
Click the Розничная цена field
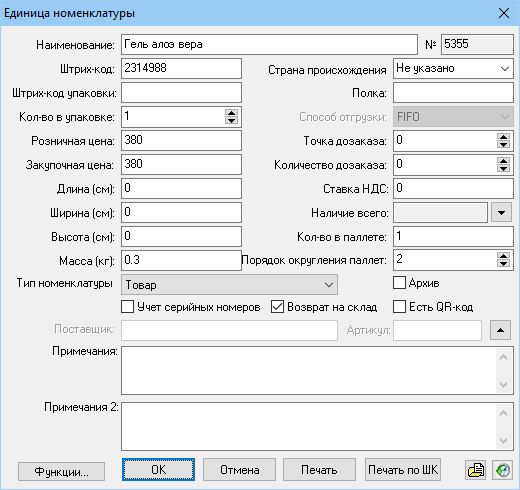point(181,141)
